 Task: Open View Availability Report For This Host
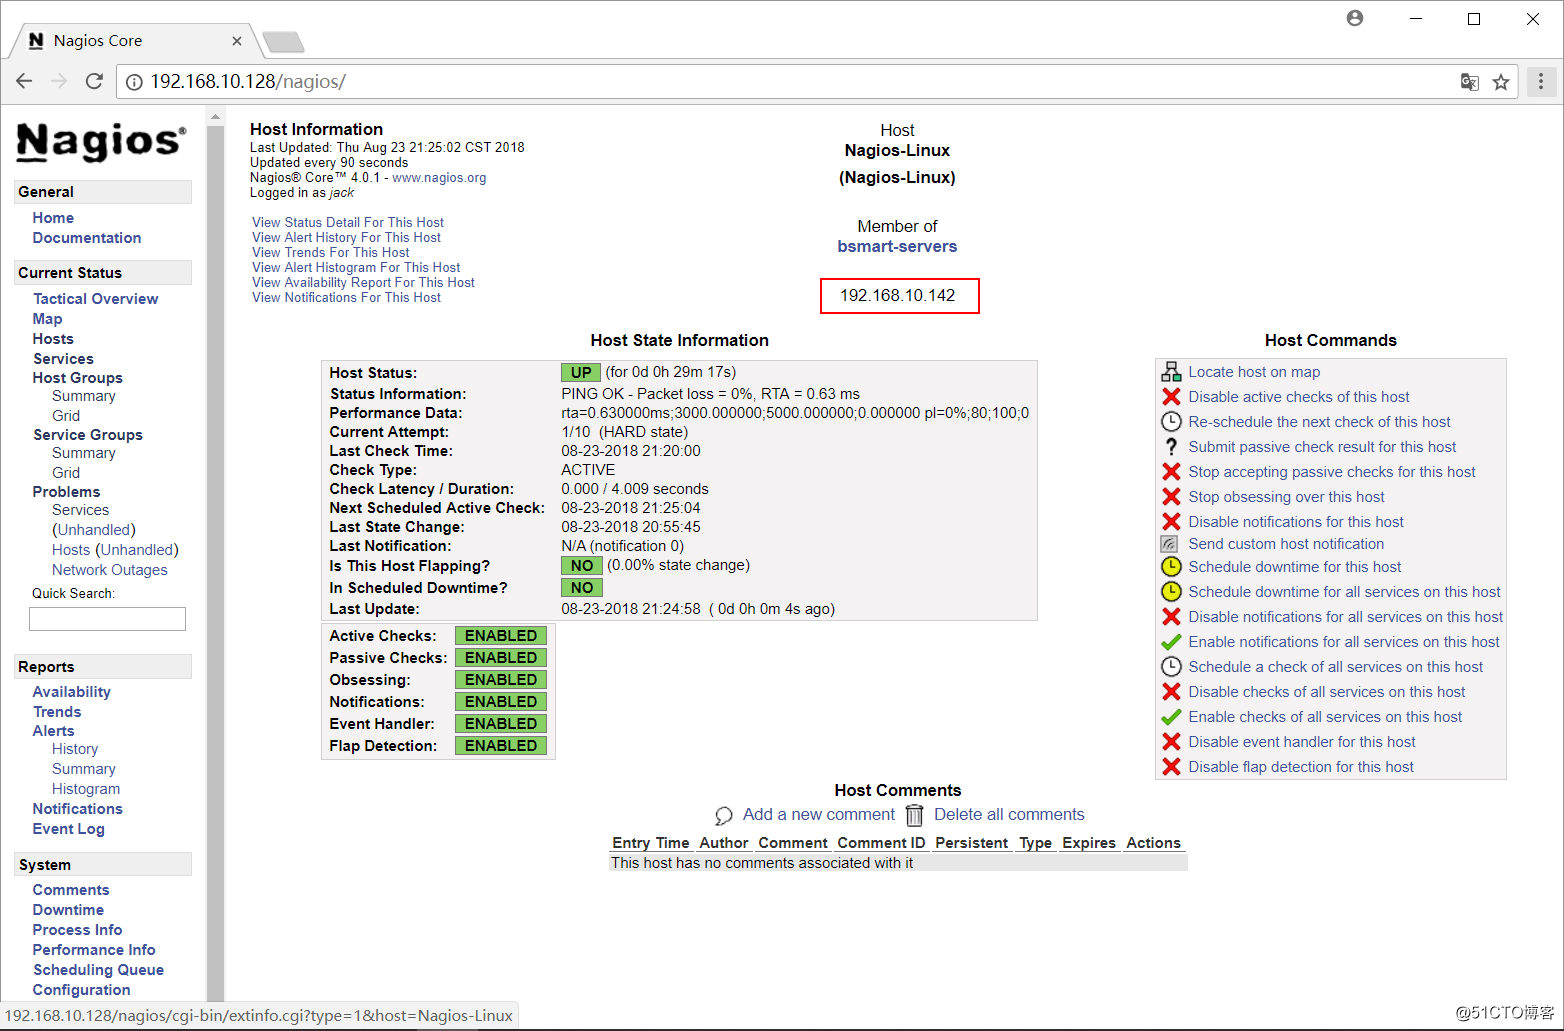[363, 283]
